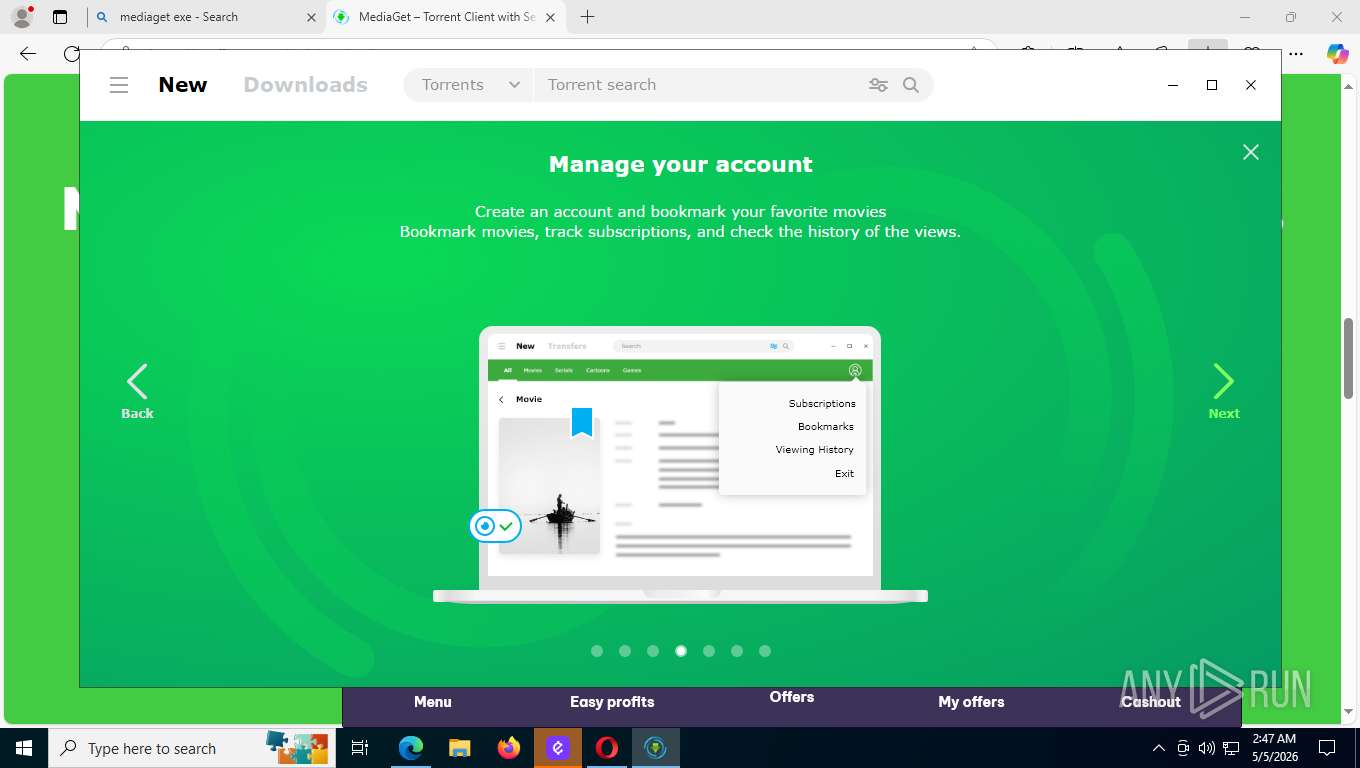The width and height of the screenshot is (1360, 768).
Task: Jump to the fifth onboarding slide dot
Action: click(709, 651)
